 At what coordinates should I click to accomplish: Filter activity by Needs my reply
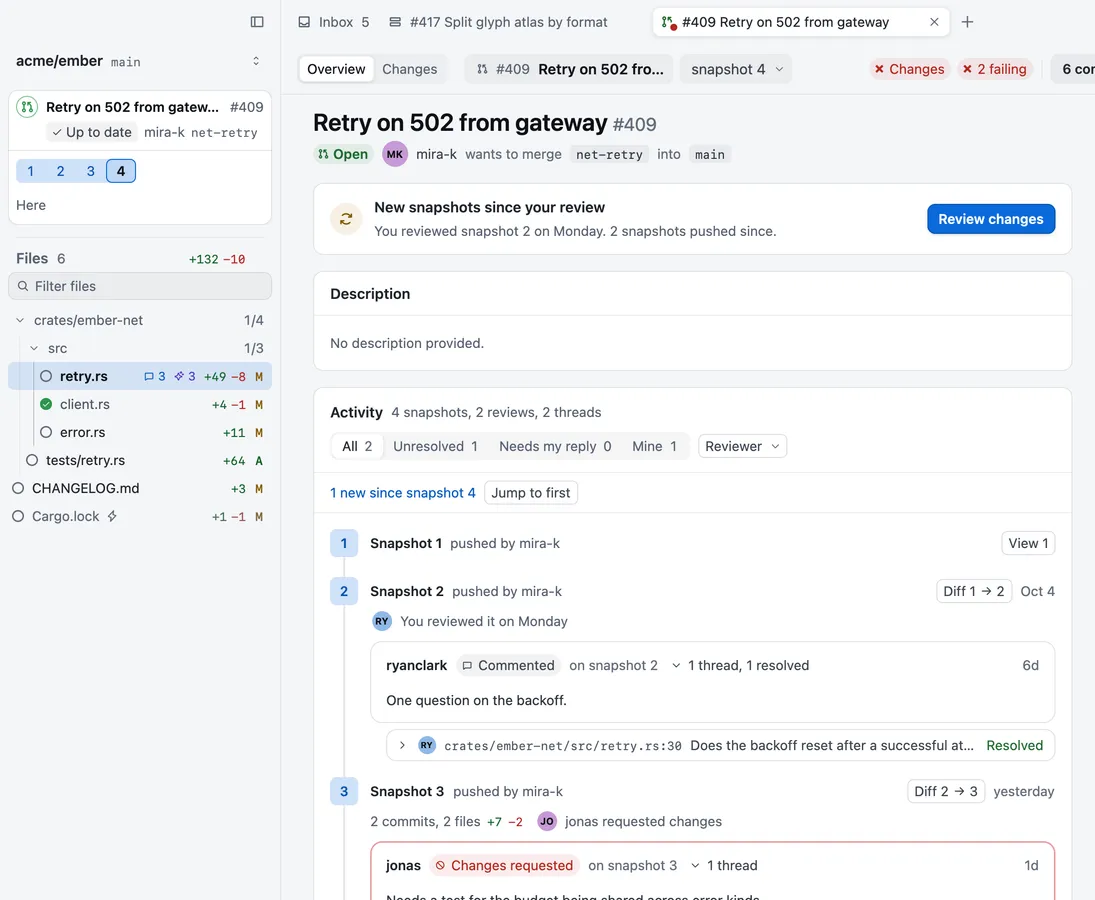pyautogui.click(x=555, y=446)
